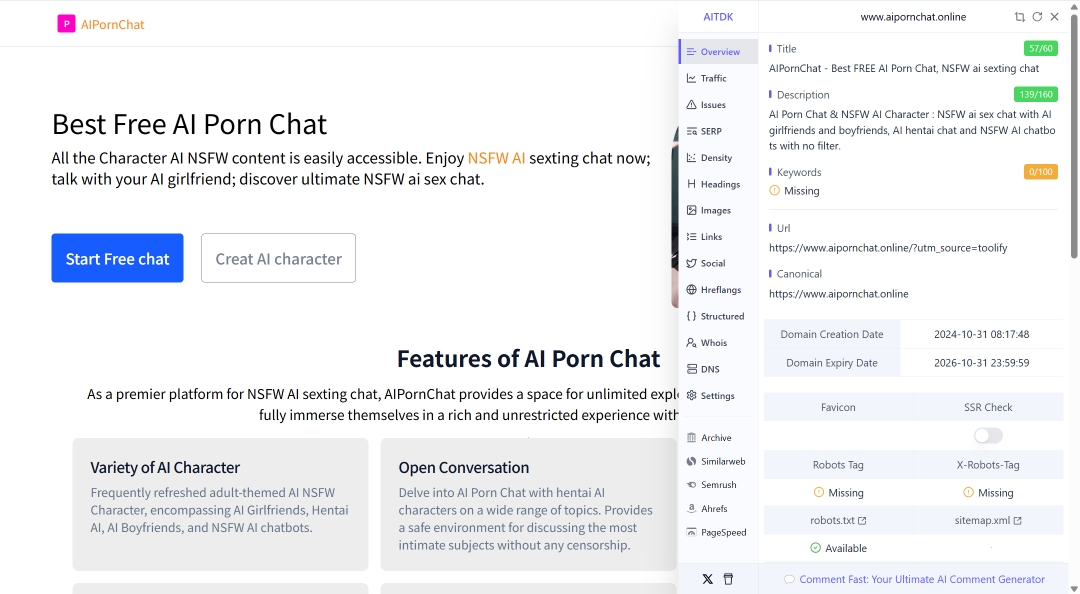Click the canonical URL text
The image size is (1080, 594).
pos(838,294)
